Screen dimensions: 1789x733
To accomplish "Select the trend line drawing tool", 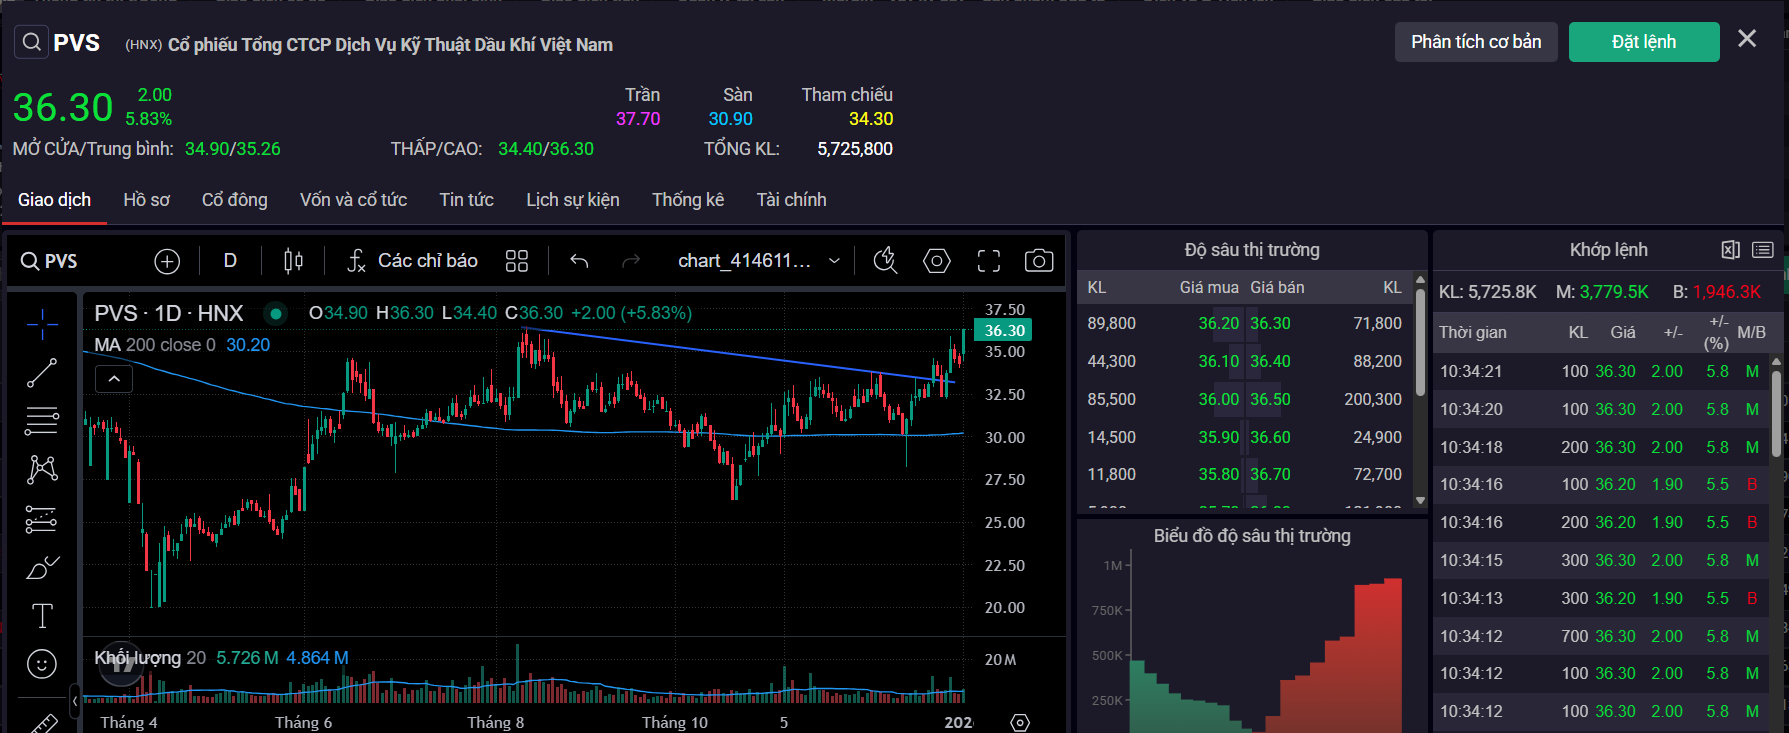I will tap(42, 373).
